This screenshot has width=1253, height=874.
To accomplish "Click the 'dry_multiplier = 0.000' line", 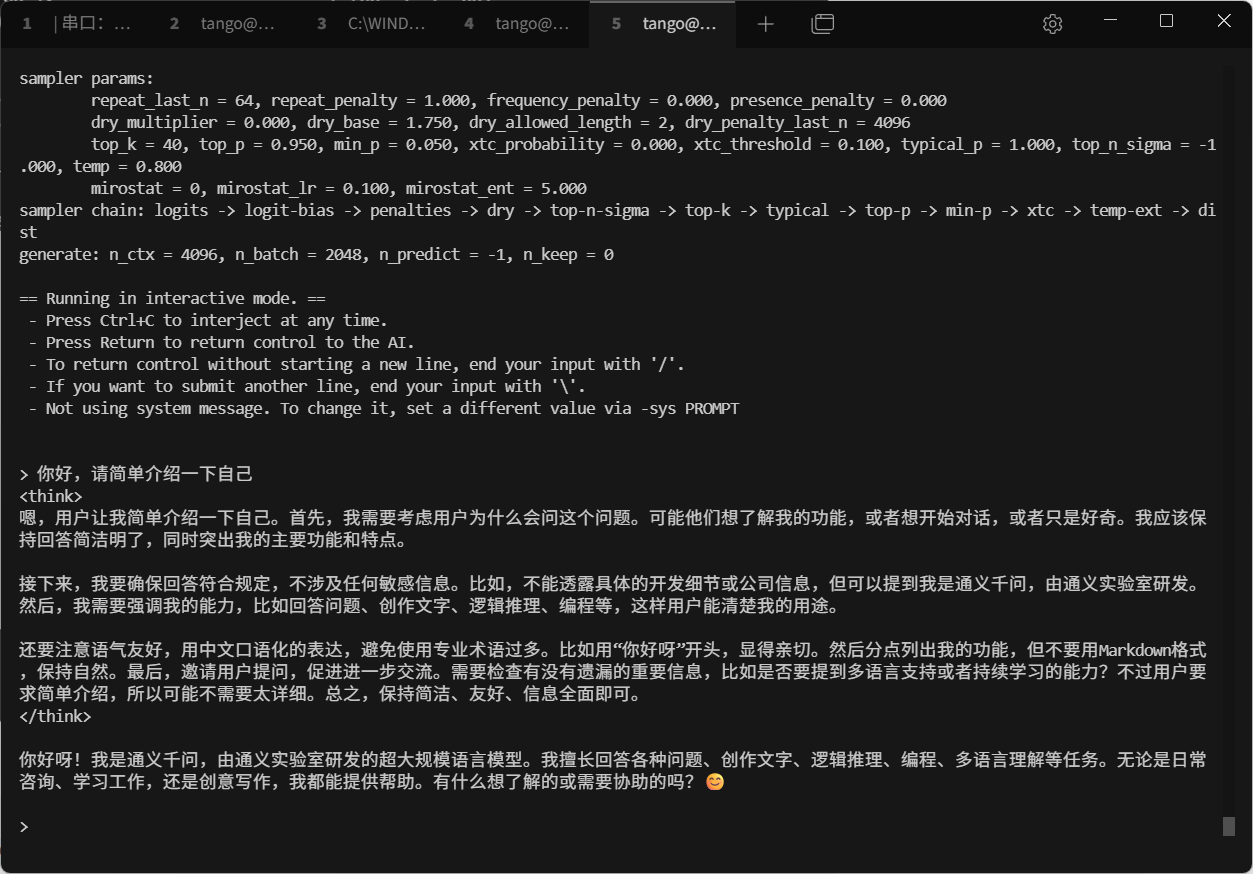I will tap(501, 122).
